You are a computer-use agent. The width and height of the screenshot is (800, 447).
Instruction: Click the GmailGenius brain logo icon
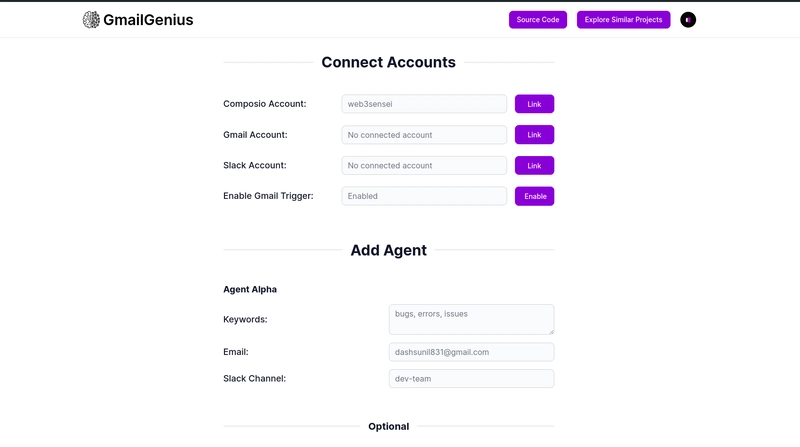91,20
